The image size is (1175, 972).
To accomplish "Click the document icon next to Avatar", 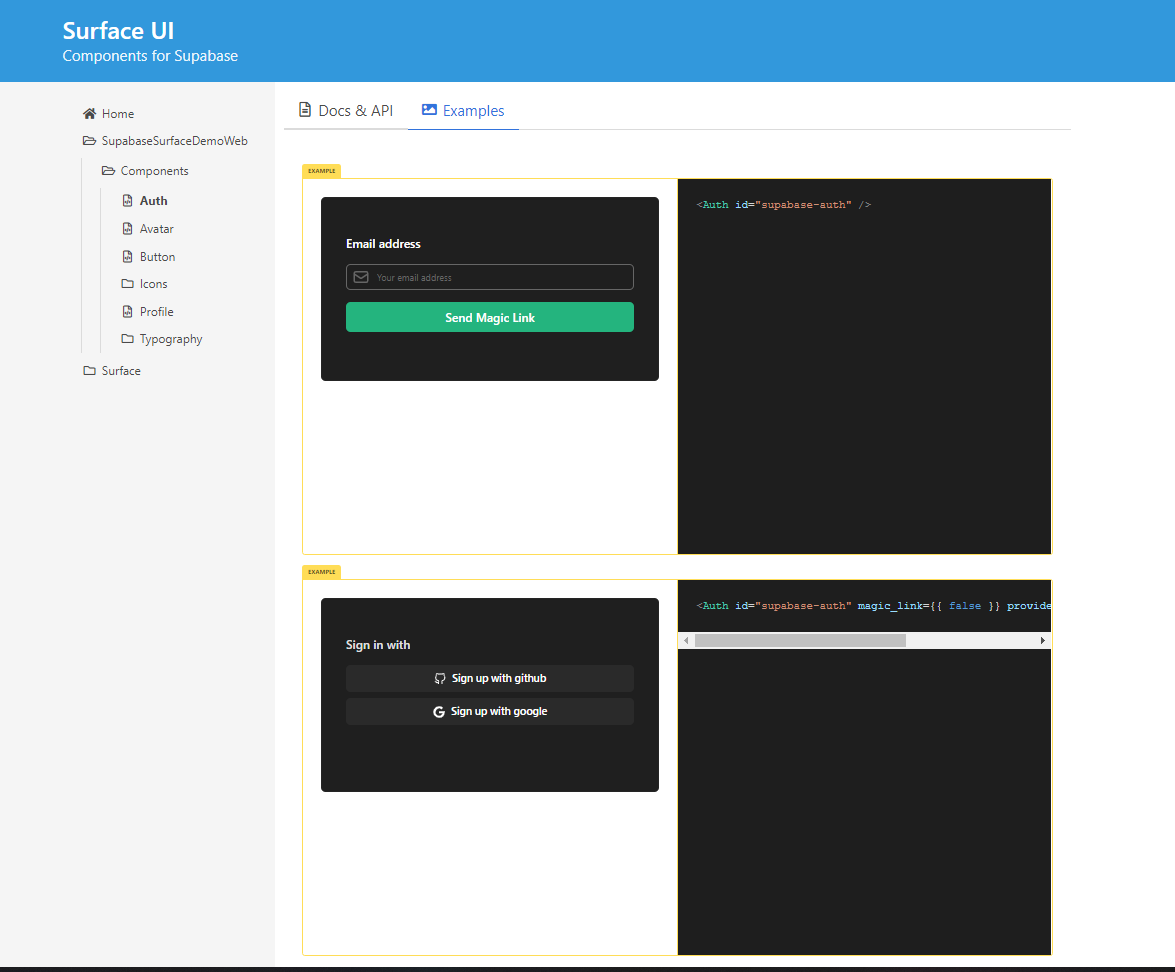I will [x=127, y=228].
